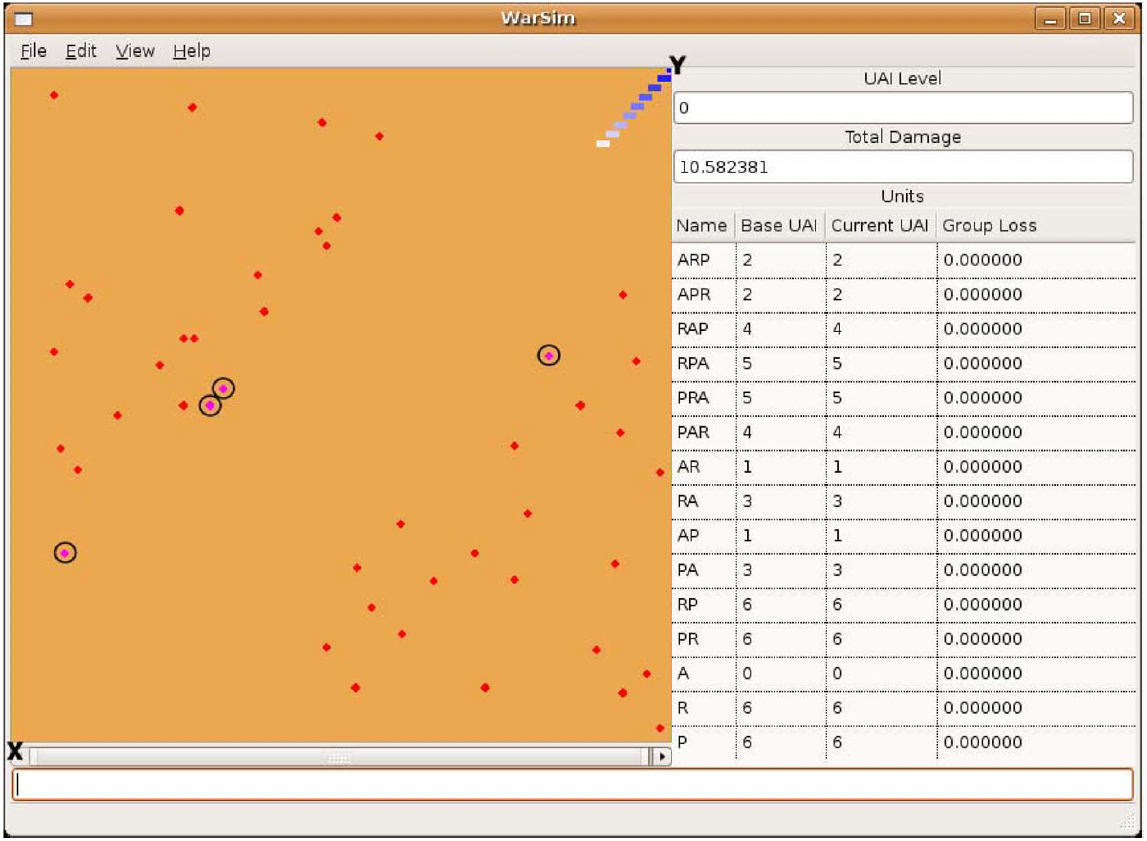This screenshot has height=841, width=1147.
Task: Click the lower of the two adjacent circled units
Action: [x=209, y=405]
